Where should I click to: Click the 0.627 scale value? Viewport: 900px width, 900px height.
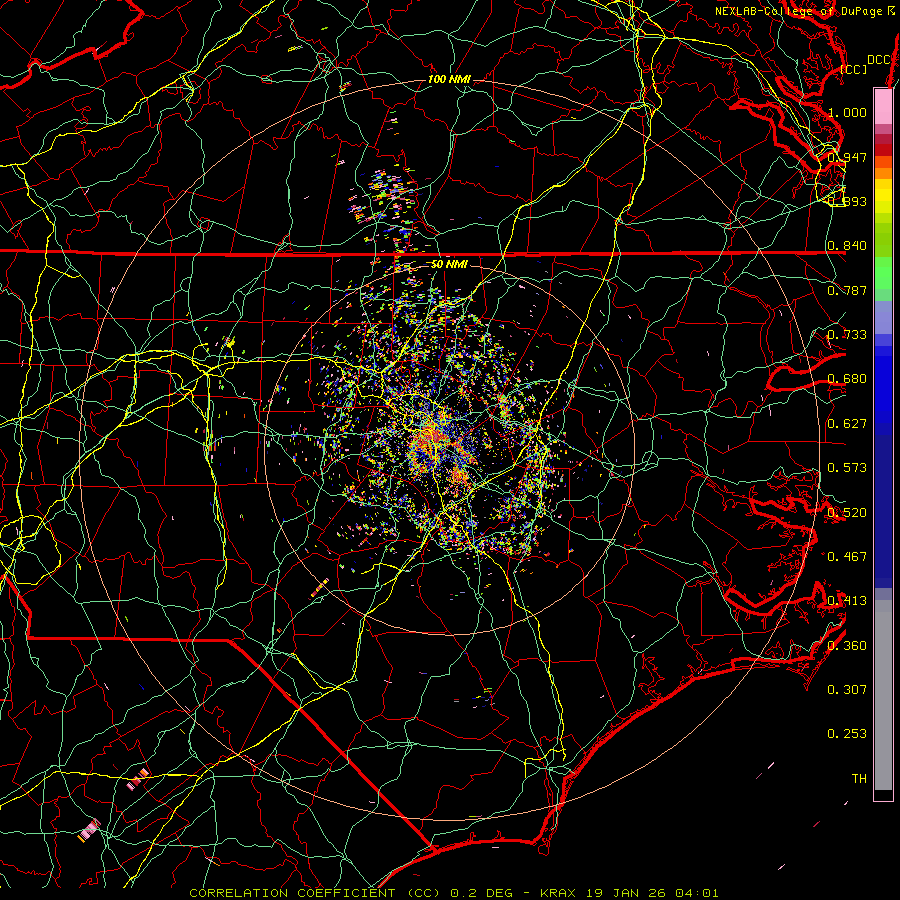(x=847, y=423)
